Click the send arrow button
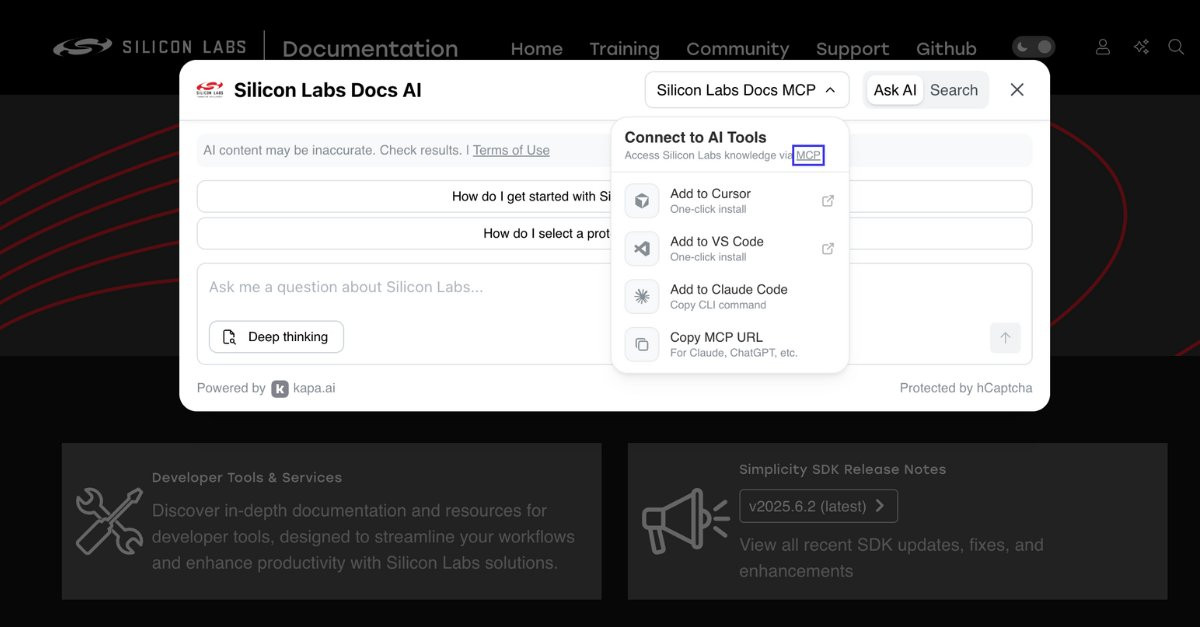The width and height of the screenshot is (1200, 627). (1005, 338)
